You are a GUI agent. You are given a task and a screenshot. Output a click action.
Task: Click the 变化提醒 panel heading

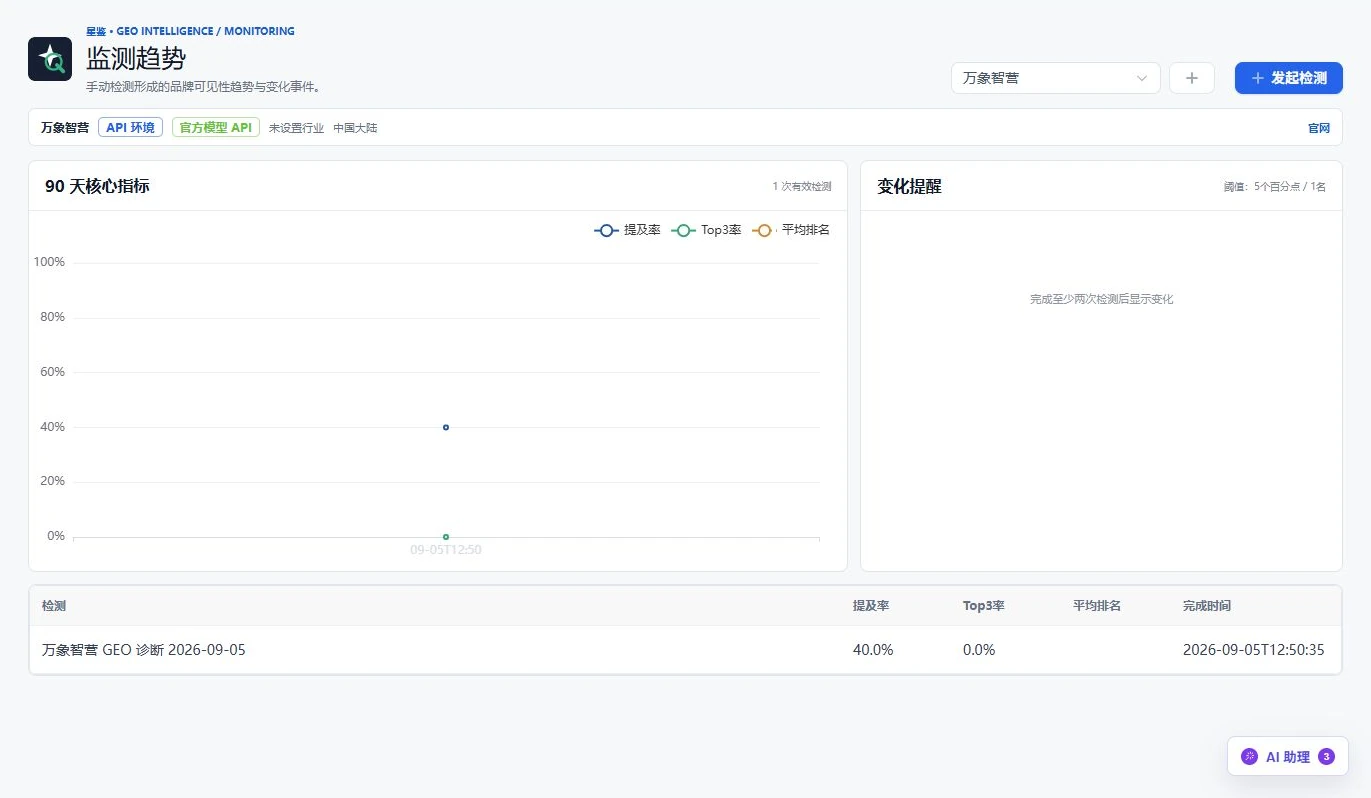pos(909,186)
